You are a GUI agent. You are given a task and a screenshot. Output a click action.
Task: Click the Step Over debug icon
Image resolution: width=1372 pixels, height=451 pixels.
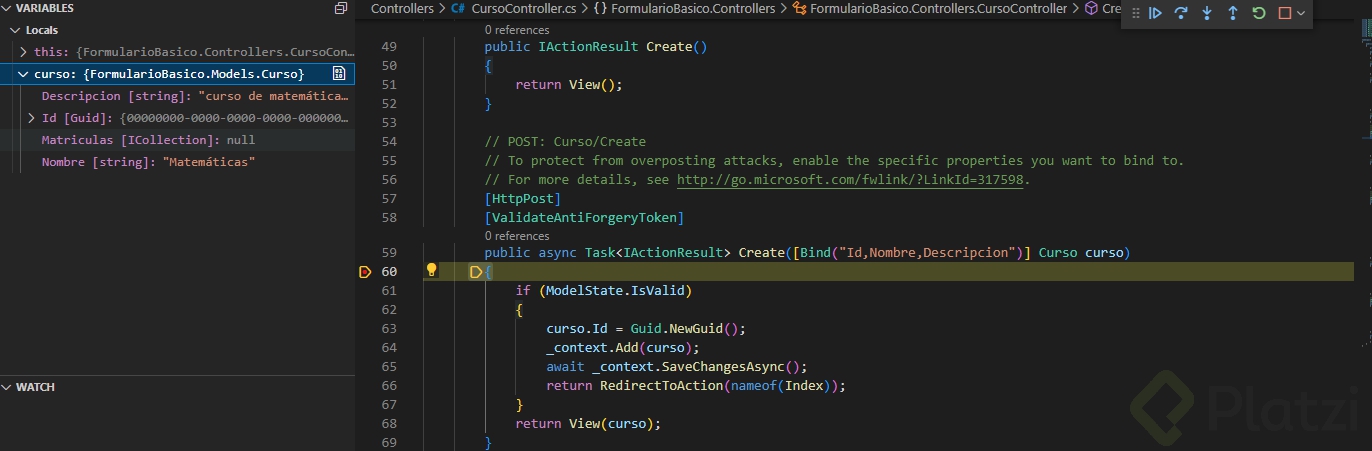click(x=1181, y=13)
